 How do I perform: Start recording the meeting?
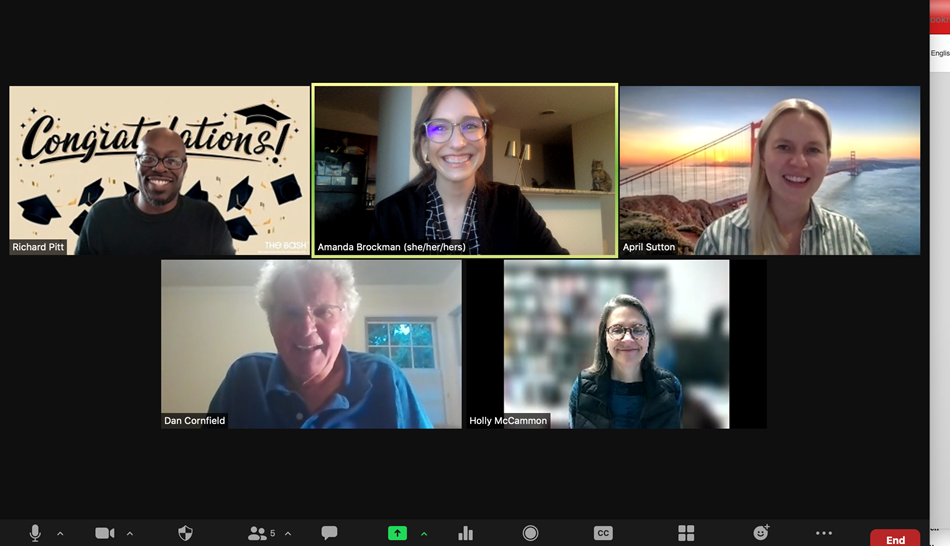531,533
